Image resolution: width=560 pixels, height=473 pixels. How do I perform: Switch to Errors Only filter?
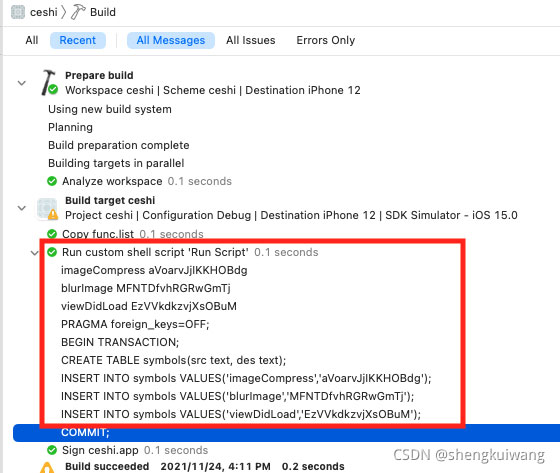pyautogui.click(x=325, y=40)
